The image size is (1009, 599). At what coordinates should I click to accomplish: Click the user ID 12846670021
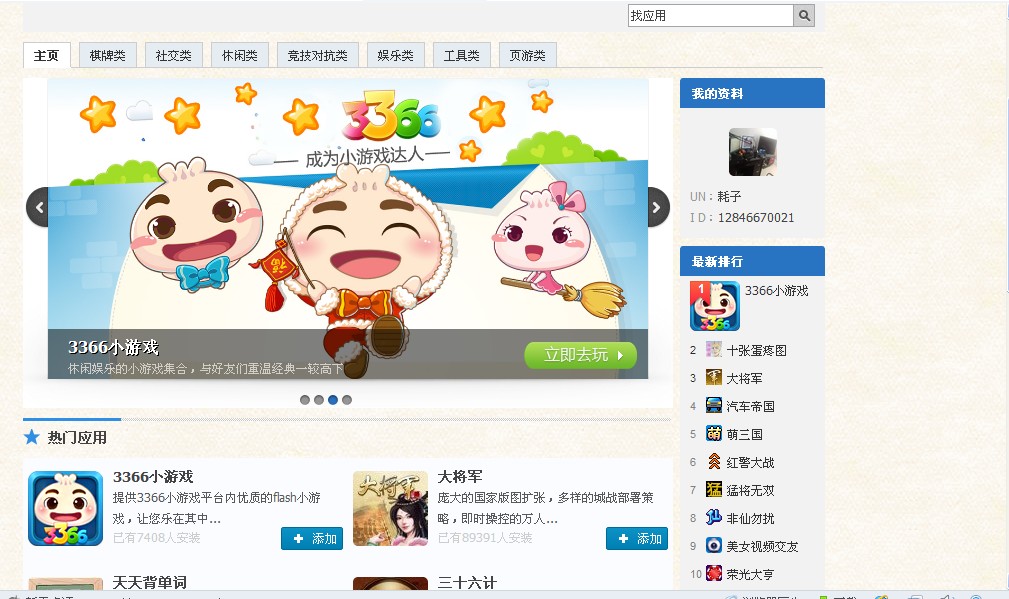(x=755, y=217)
